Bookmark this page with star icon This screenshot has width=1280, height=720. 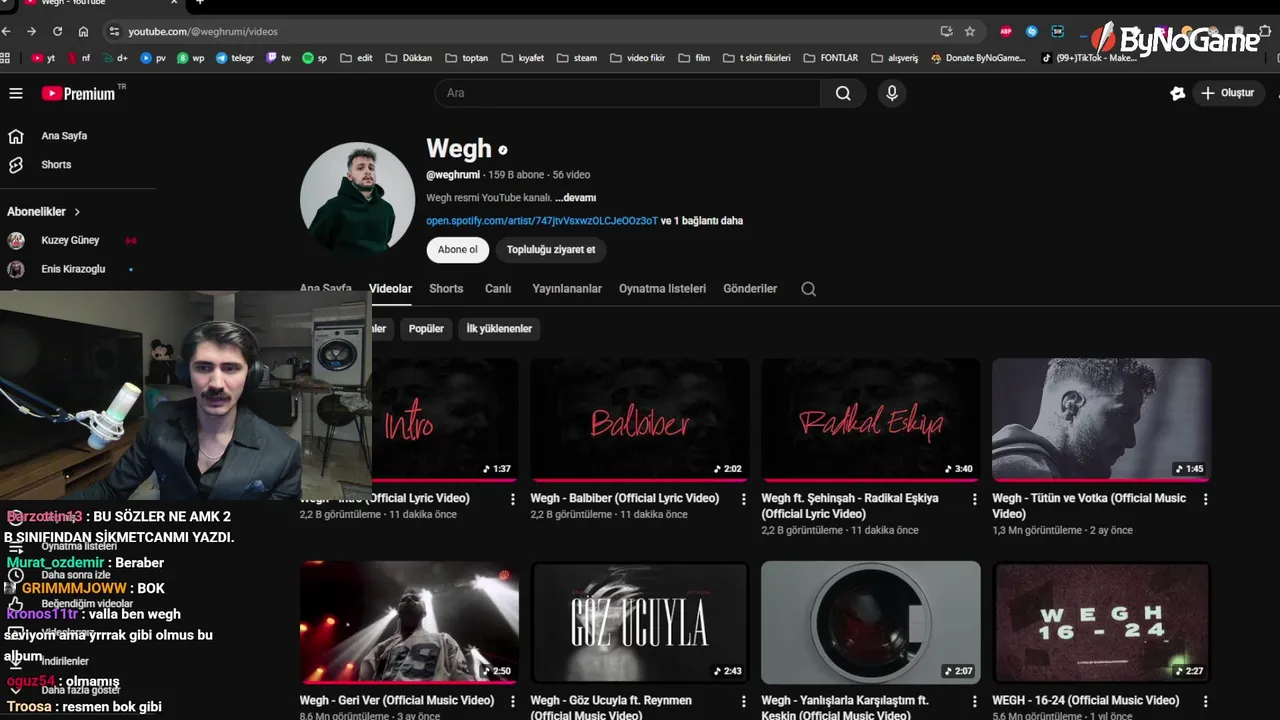970,32
